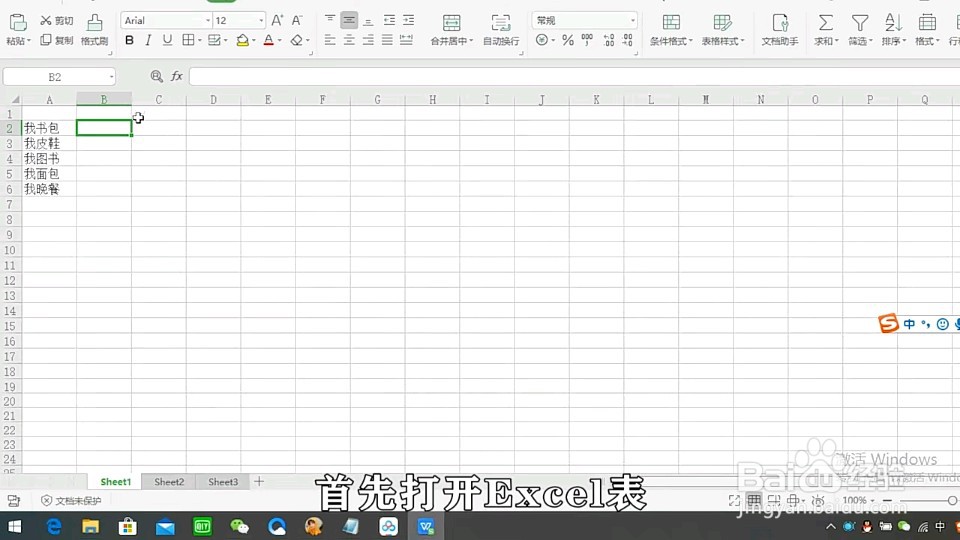Click the thousands separator icon

point(587,40)
